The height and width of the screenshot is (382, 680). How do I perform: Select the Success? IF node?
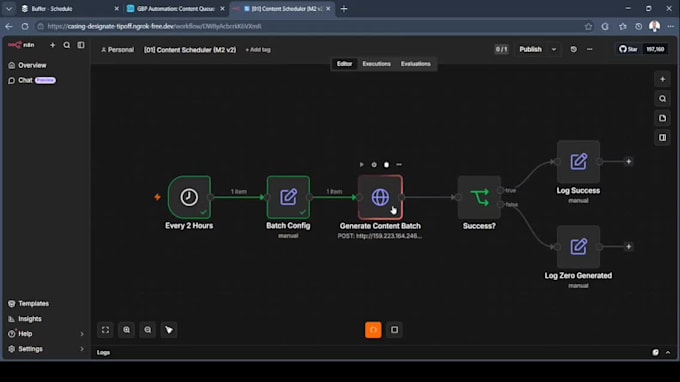(479, 197)
